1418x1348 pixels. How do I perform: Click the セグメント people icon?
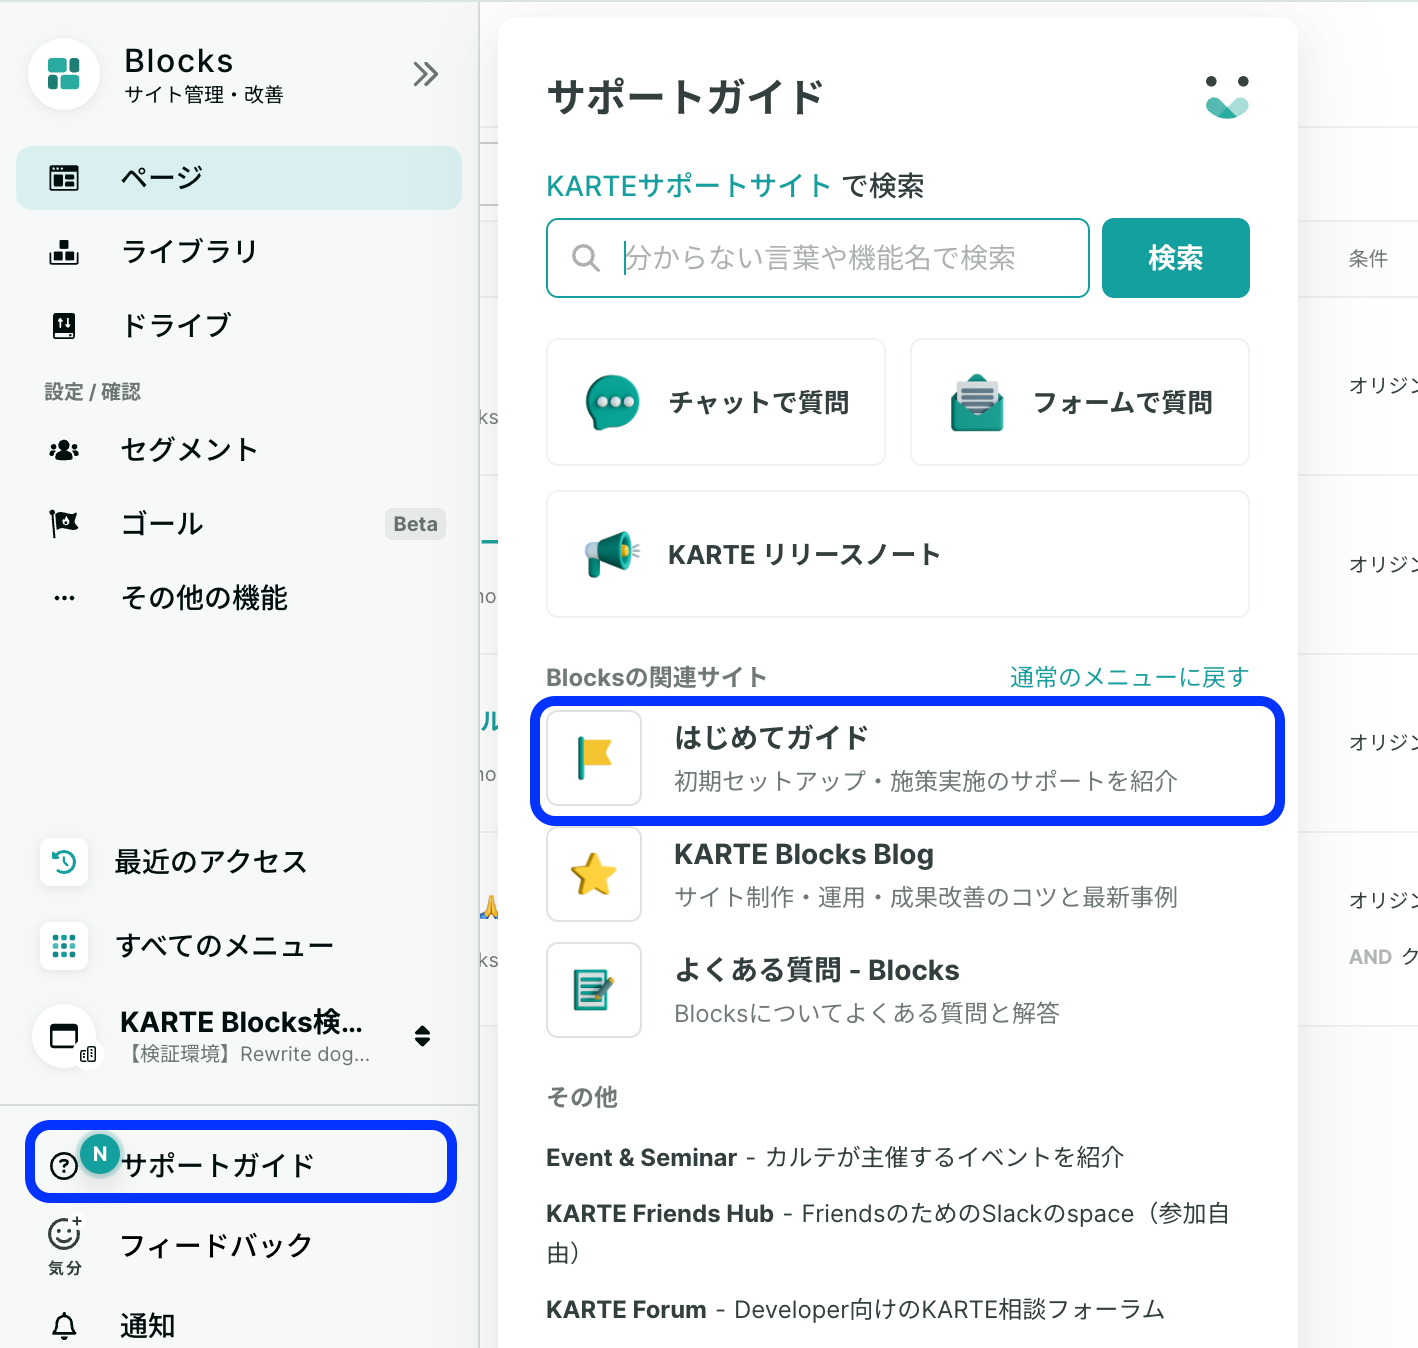coord(64,450)
